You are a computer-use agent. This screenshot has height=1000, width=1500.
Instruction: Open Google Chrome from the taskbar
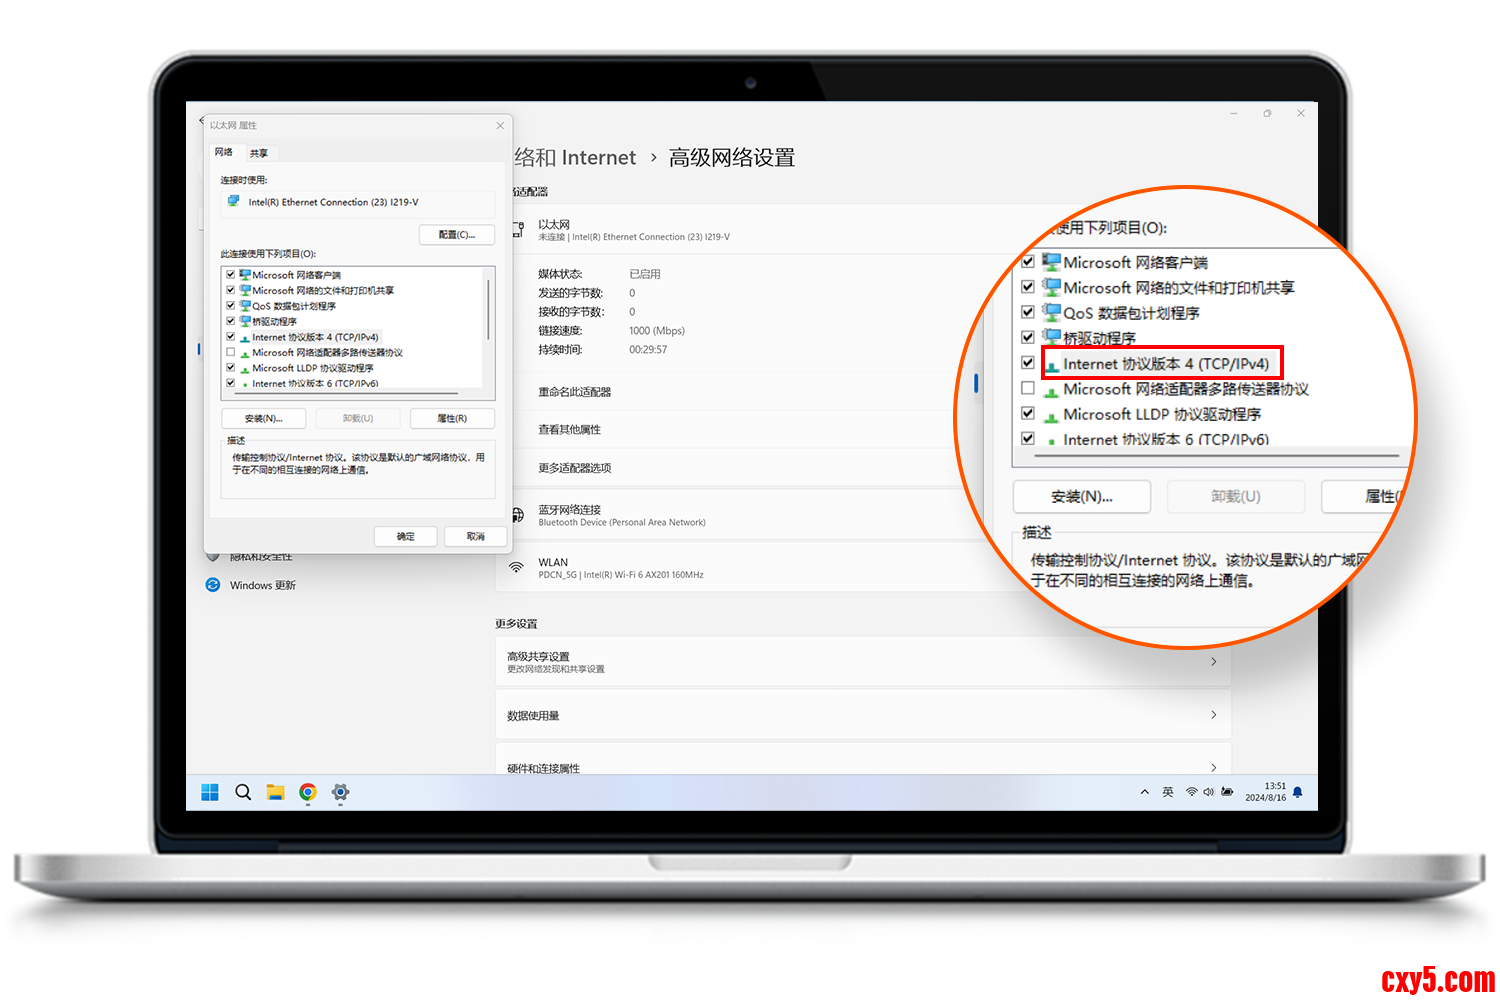point(308,792)
